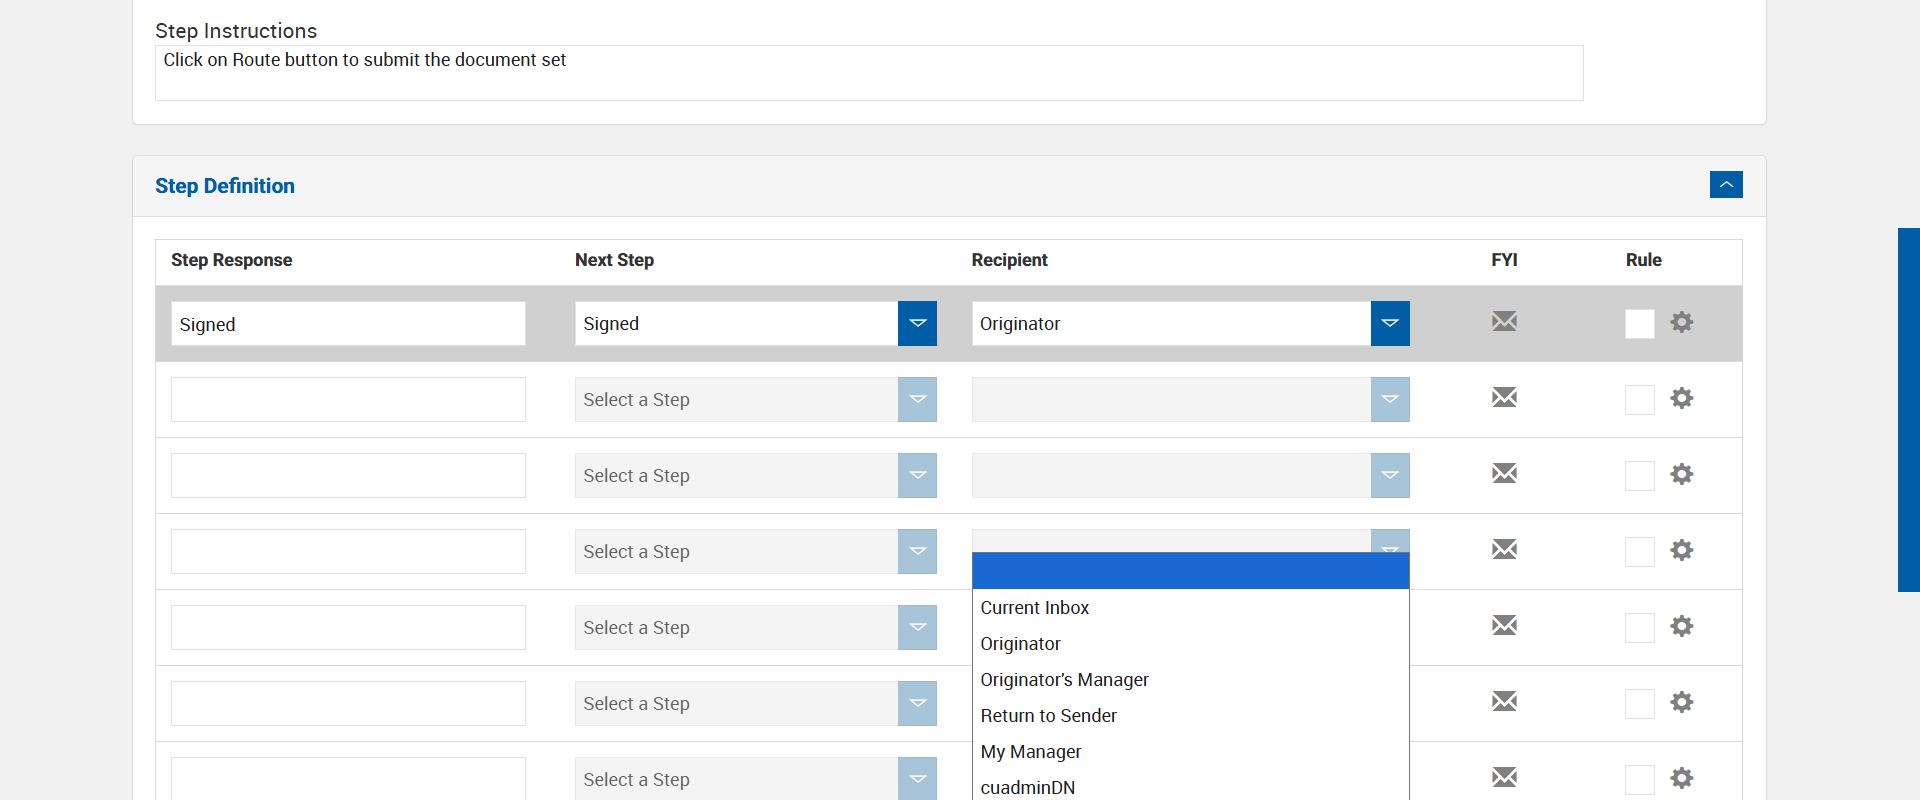Select Originator's Manager from recipient list
Viewport: 1920px width, 800px height.
pyautogui.click(x=1064, y=680)
